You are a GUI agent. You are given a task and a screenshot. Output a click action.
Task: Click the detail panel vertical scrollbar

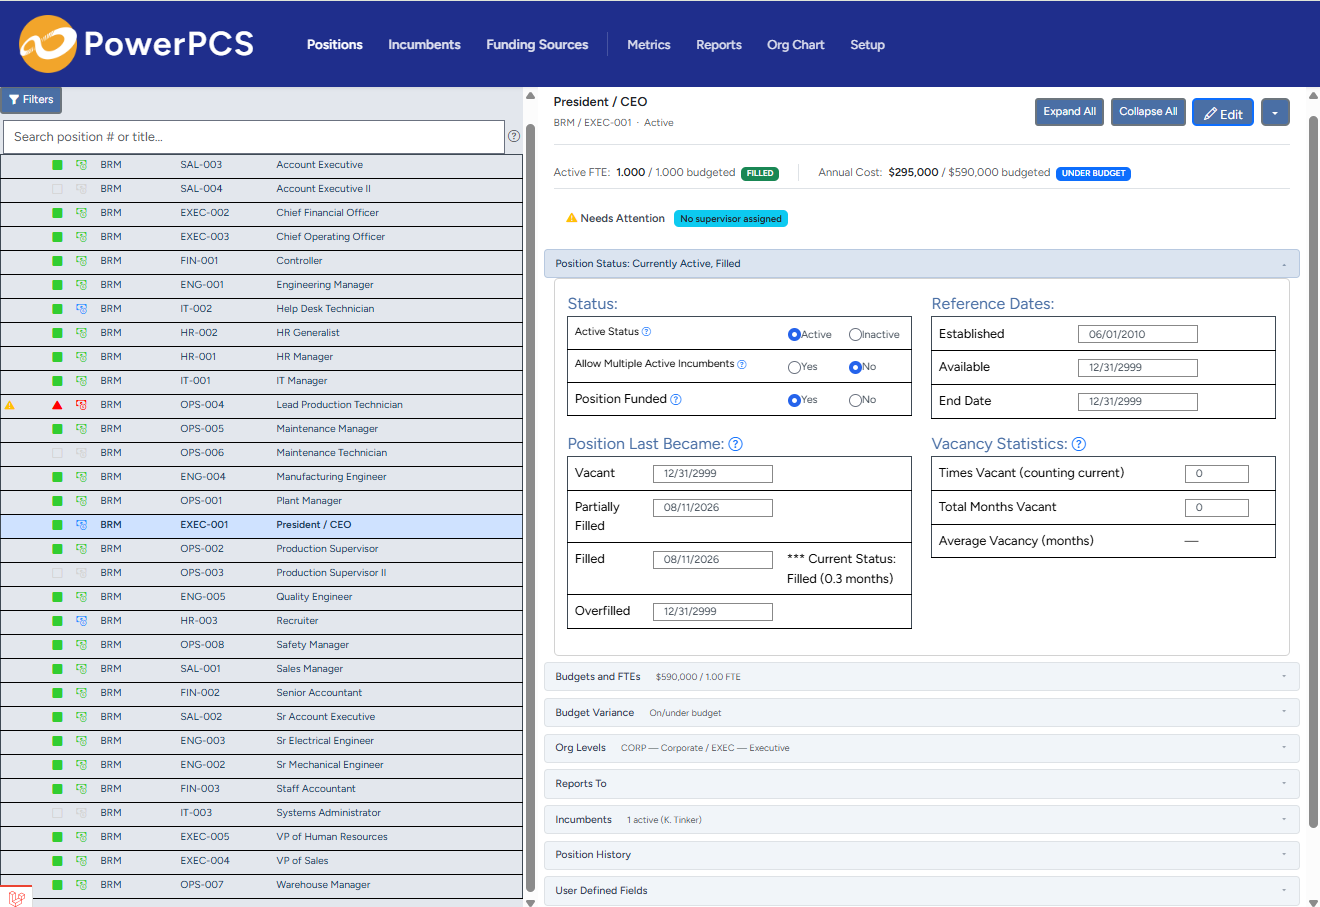click(x=1313, y=470)
